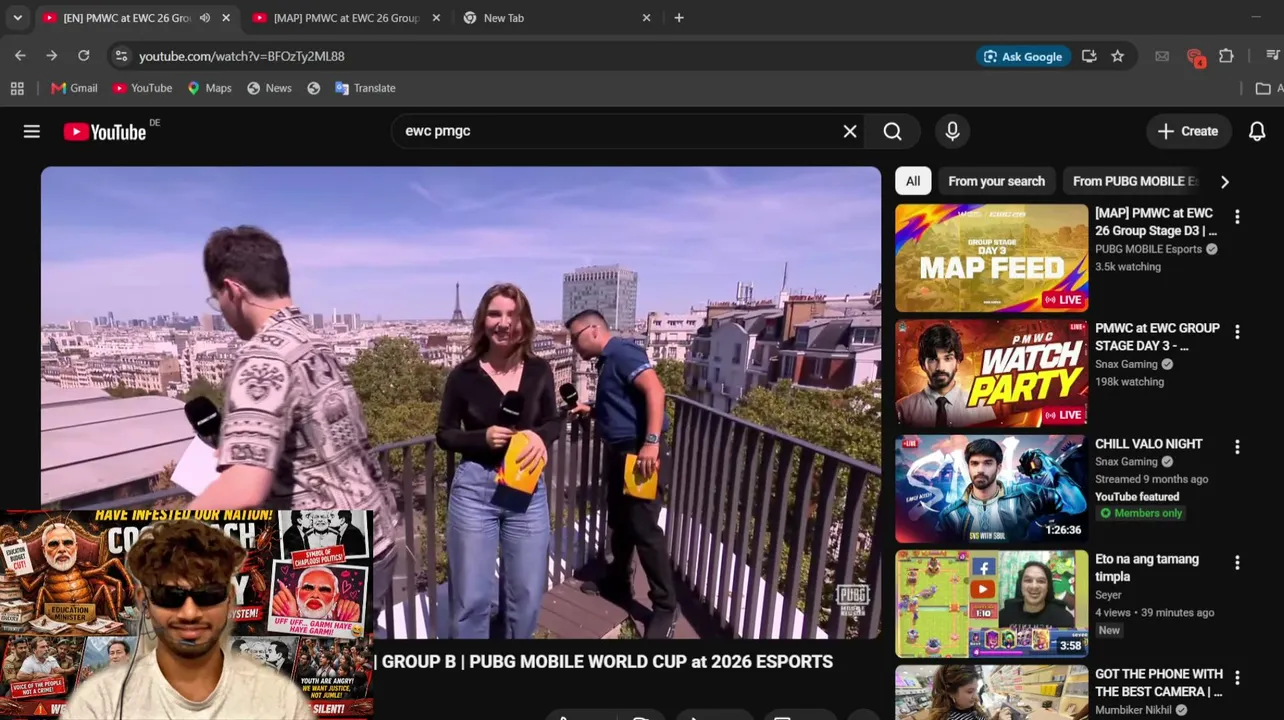Open a new browser tab
The height and width of the screenshot is (720, 1284).
pos(679,18)
